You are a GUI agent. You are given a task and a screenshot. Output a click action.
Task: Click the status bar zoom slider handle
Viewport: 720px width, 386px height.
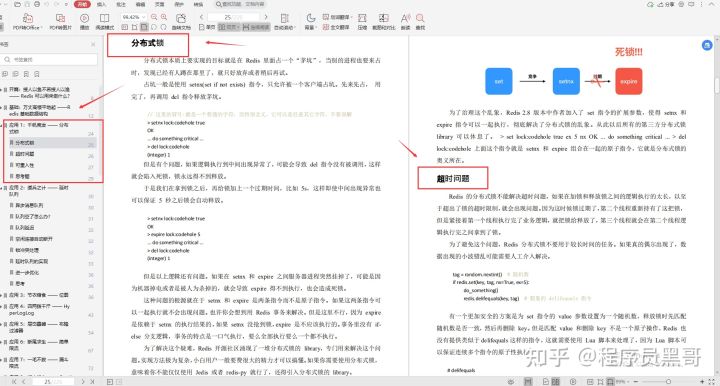(x=668, y=381)
